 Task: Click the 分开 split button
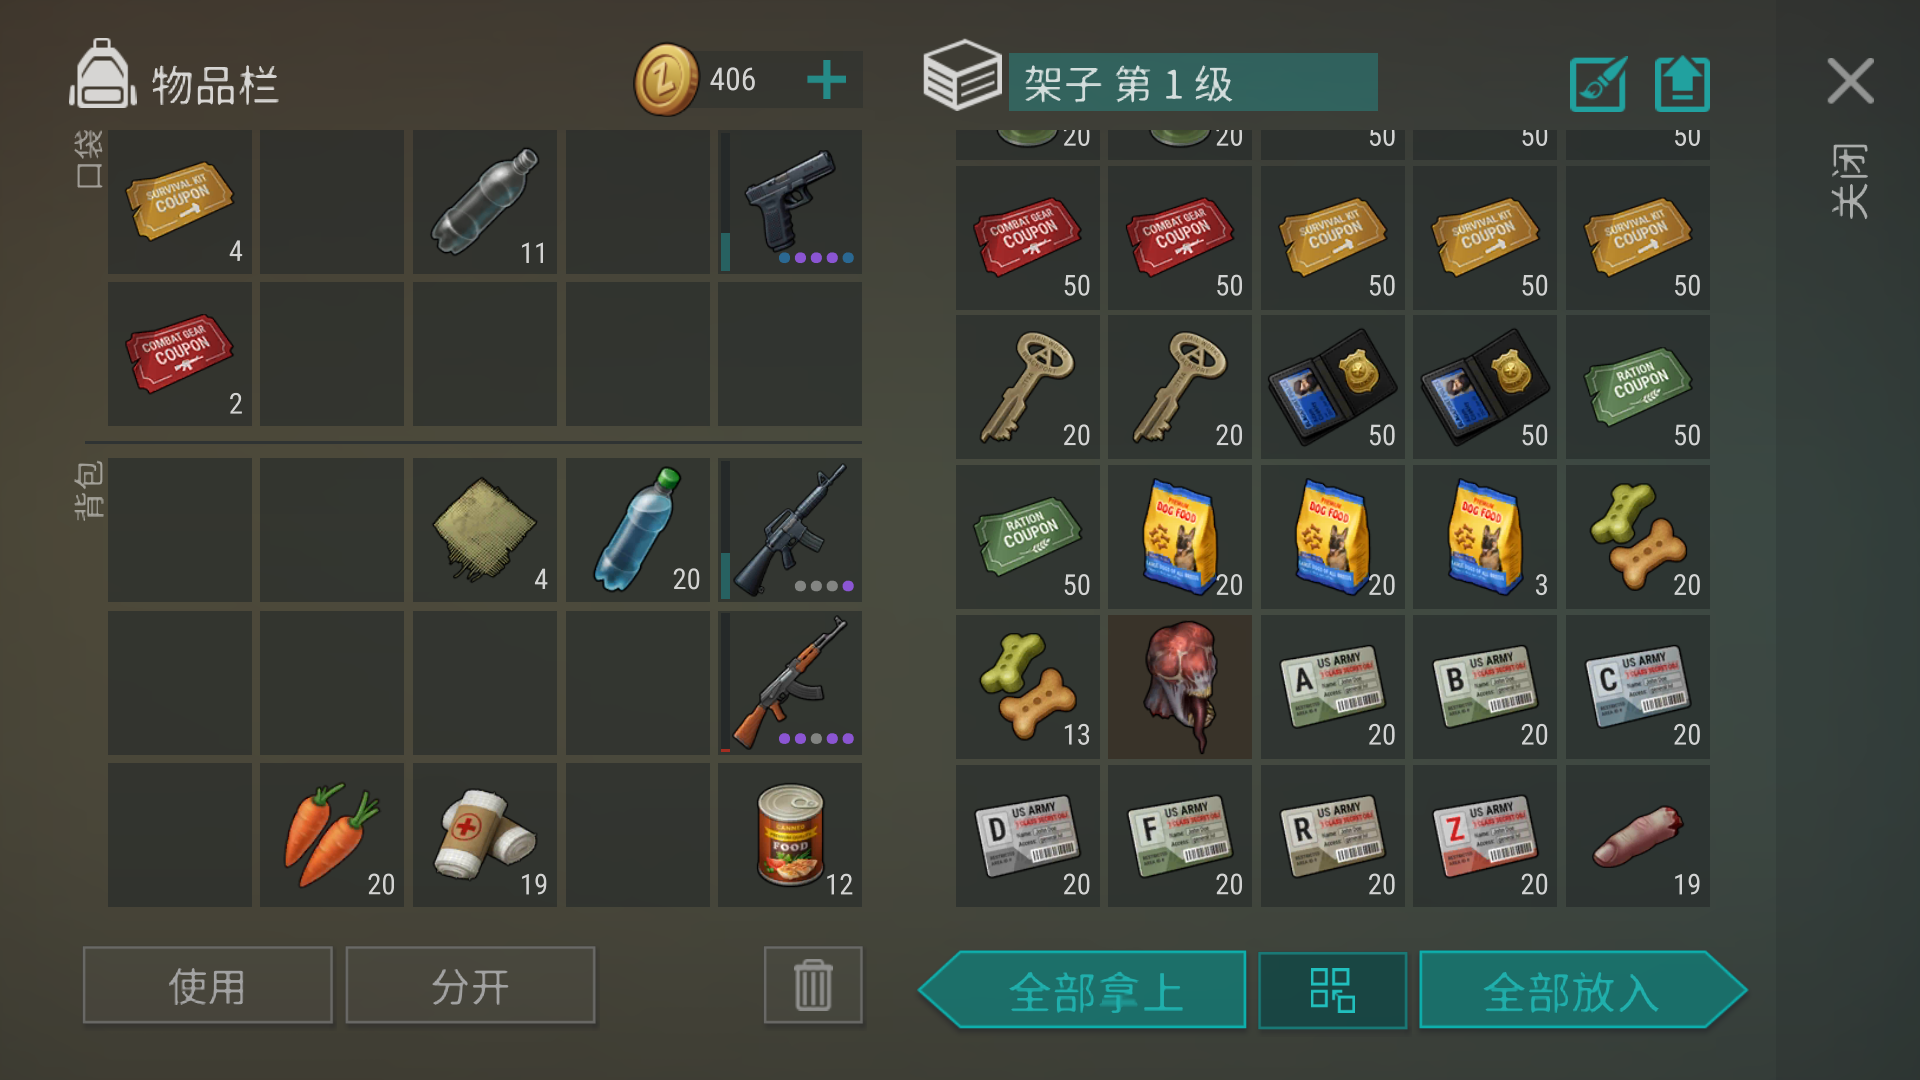pyautogui.click(x=470, y=986)
